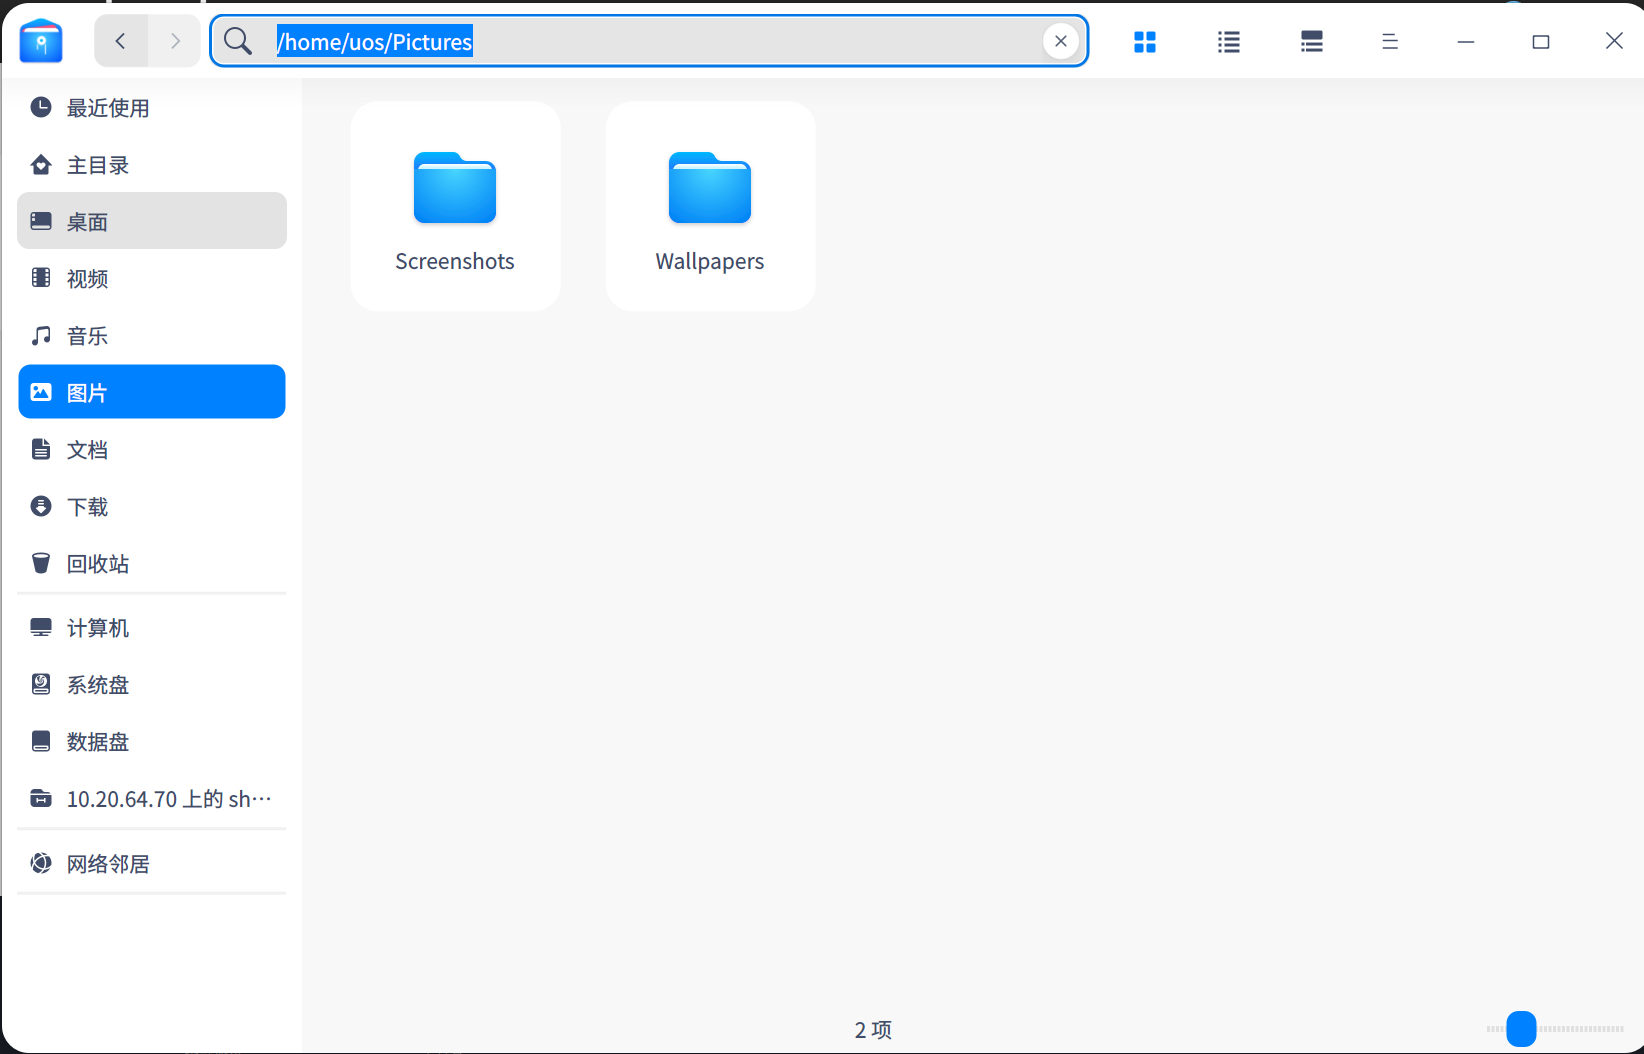Click the 2 项 status text
1644x1054 pixels.
[x=873, y=1029]
